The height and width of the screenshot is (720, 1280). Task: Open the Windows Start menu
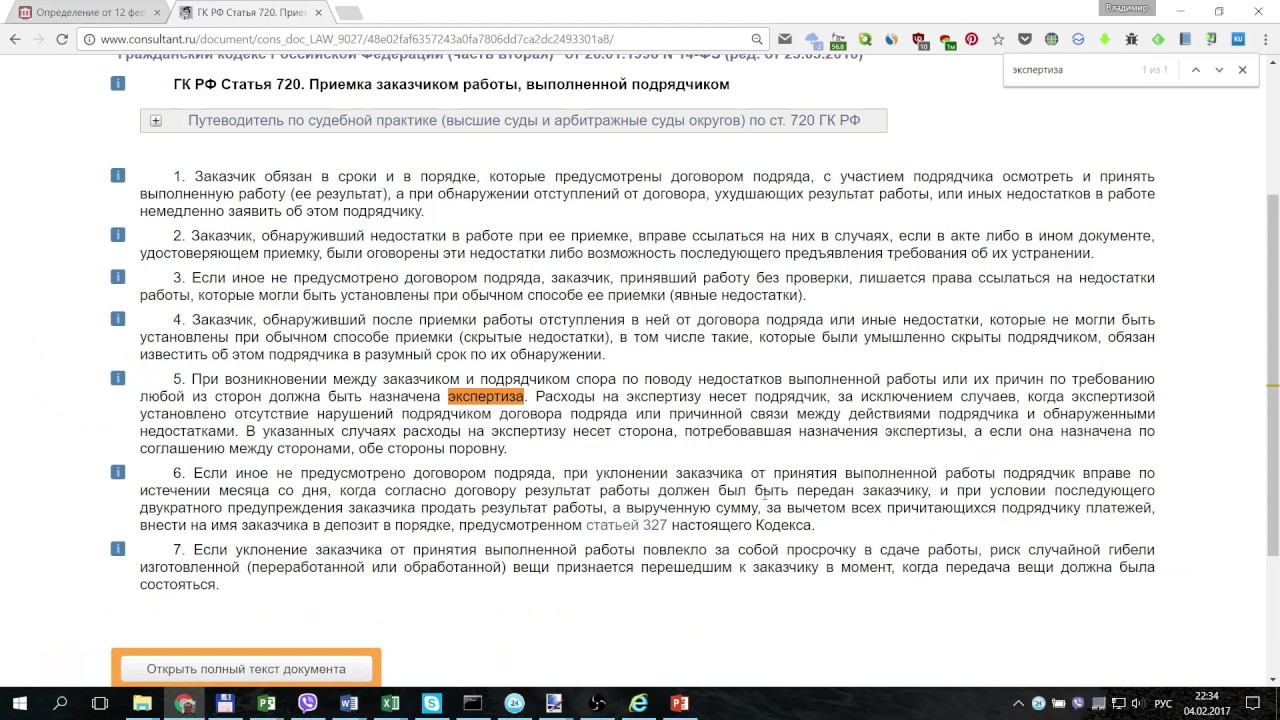19,703
